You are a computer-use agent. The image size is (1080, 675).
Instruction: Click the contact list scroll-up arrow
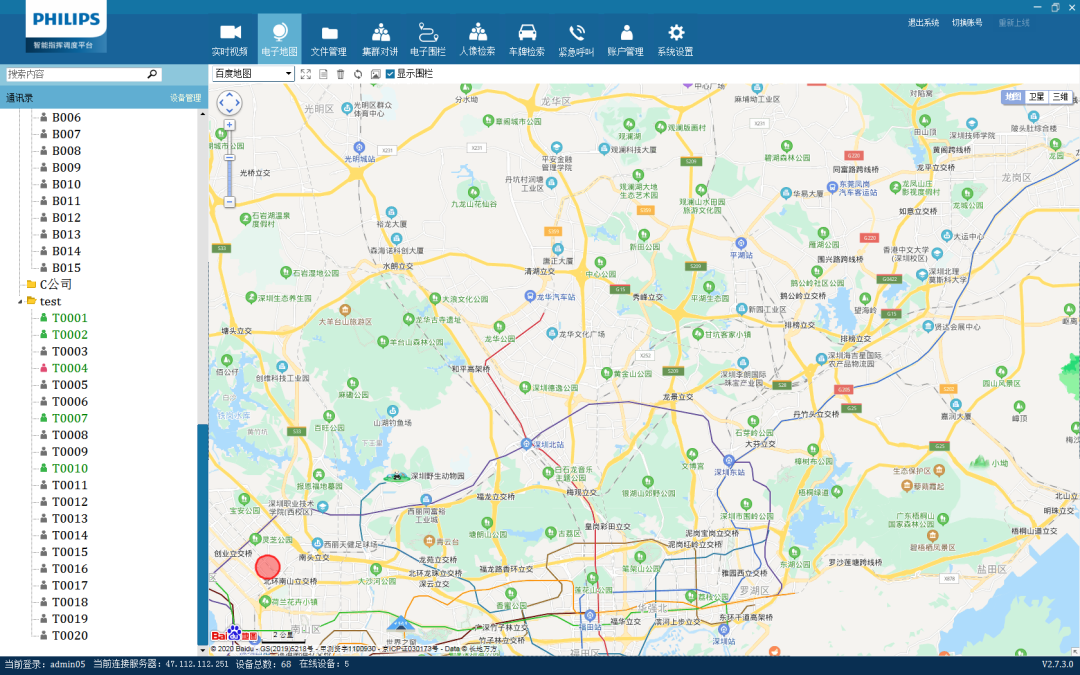point(202,114)
